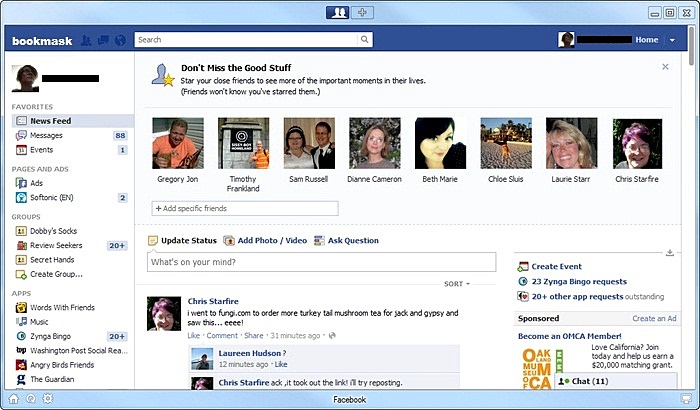Click the Ads page icon
Screen dimensions: 700x410
(21, 183)
